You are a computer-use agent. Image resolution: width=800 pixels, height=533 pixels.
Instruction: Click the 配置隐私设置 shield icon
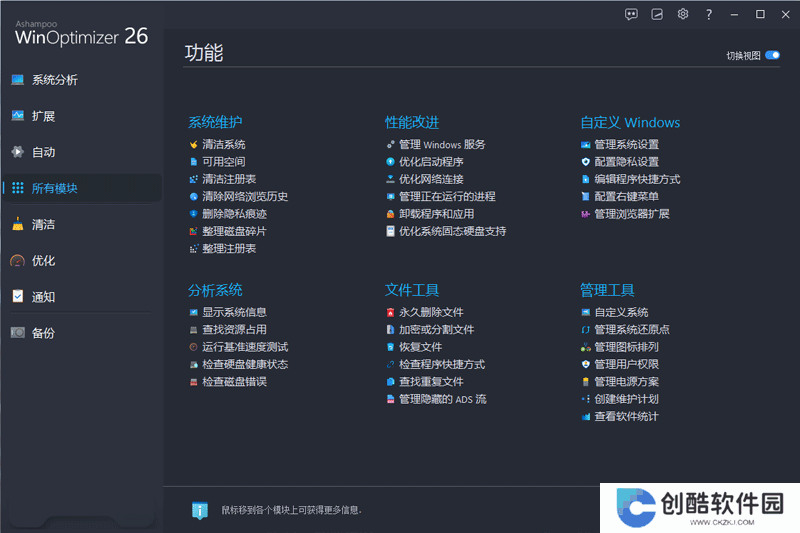(586, 162)
